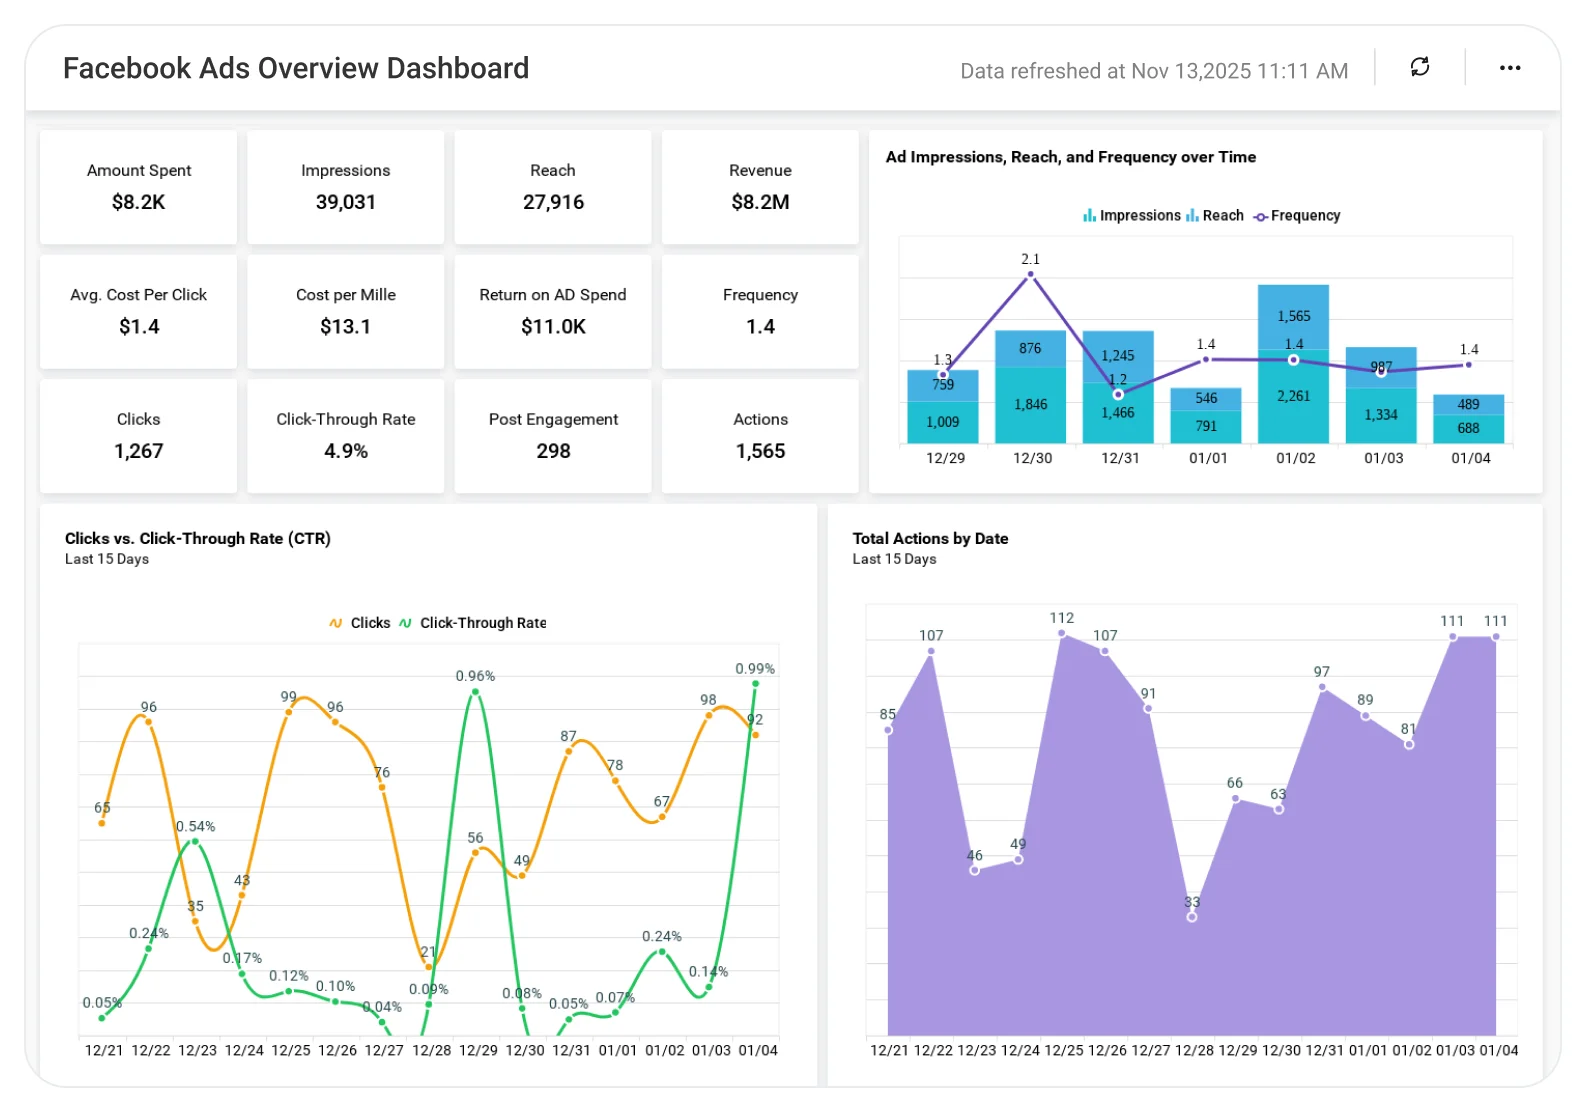Click the 33 actions point on 12/28
1586x1112 pixels.
click(1192, 917)
